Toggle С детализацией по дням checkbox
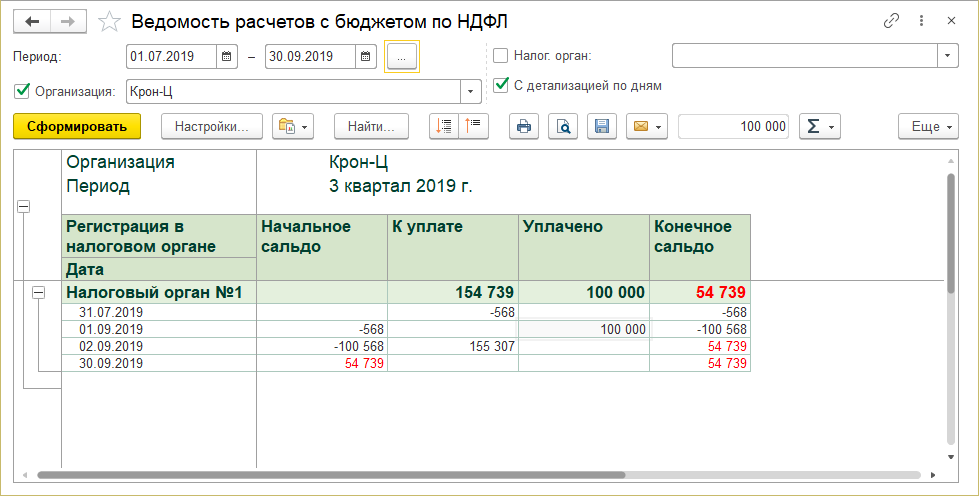Viewport: 979px width, 496px height. coord(501,86)
